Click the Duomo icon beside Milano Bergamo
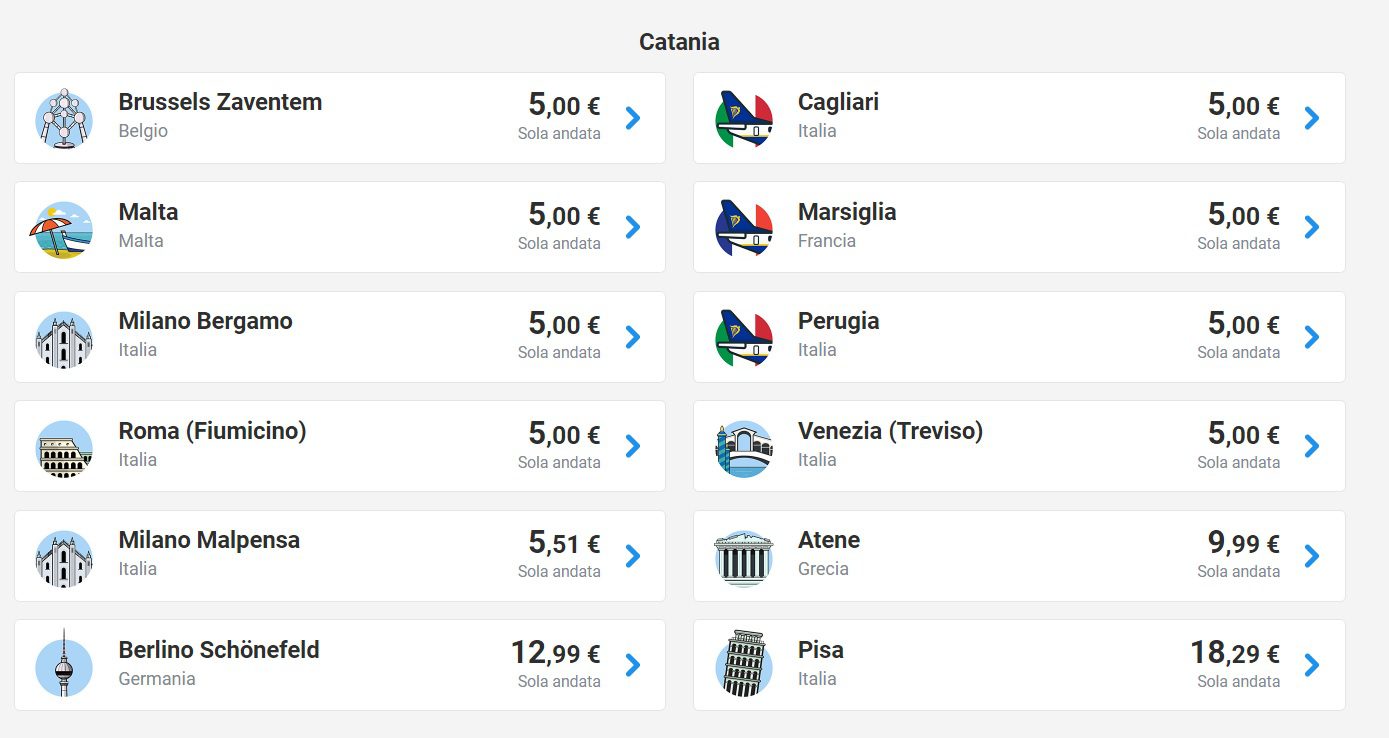This screenshot has height=738, width=1389. point(63,337)
